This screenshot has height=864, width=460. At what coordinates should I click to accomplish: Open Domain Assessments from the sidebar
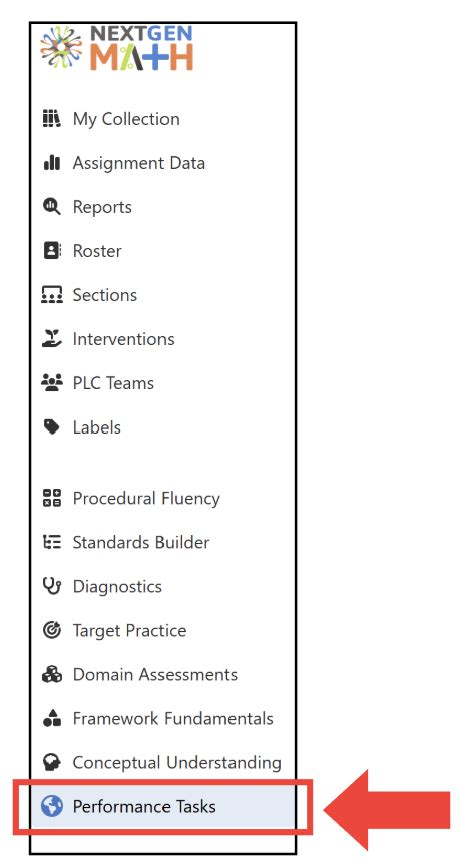click(x=140, y=674)
